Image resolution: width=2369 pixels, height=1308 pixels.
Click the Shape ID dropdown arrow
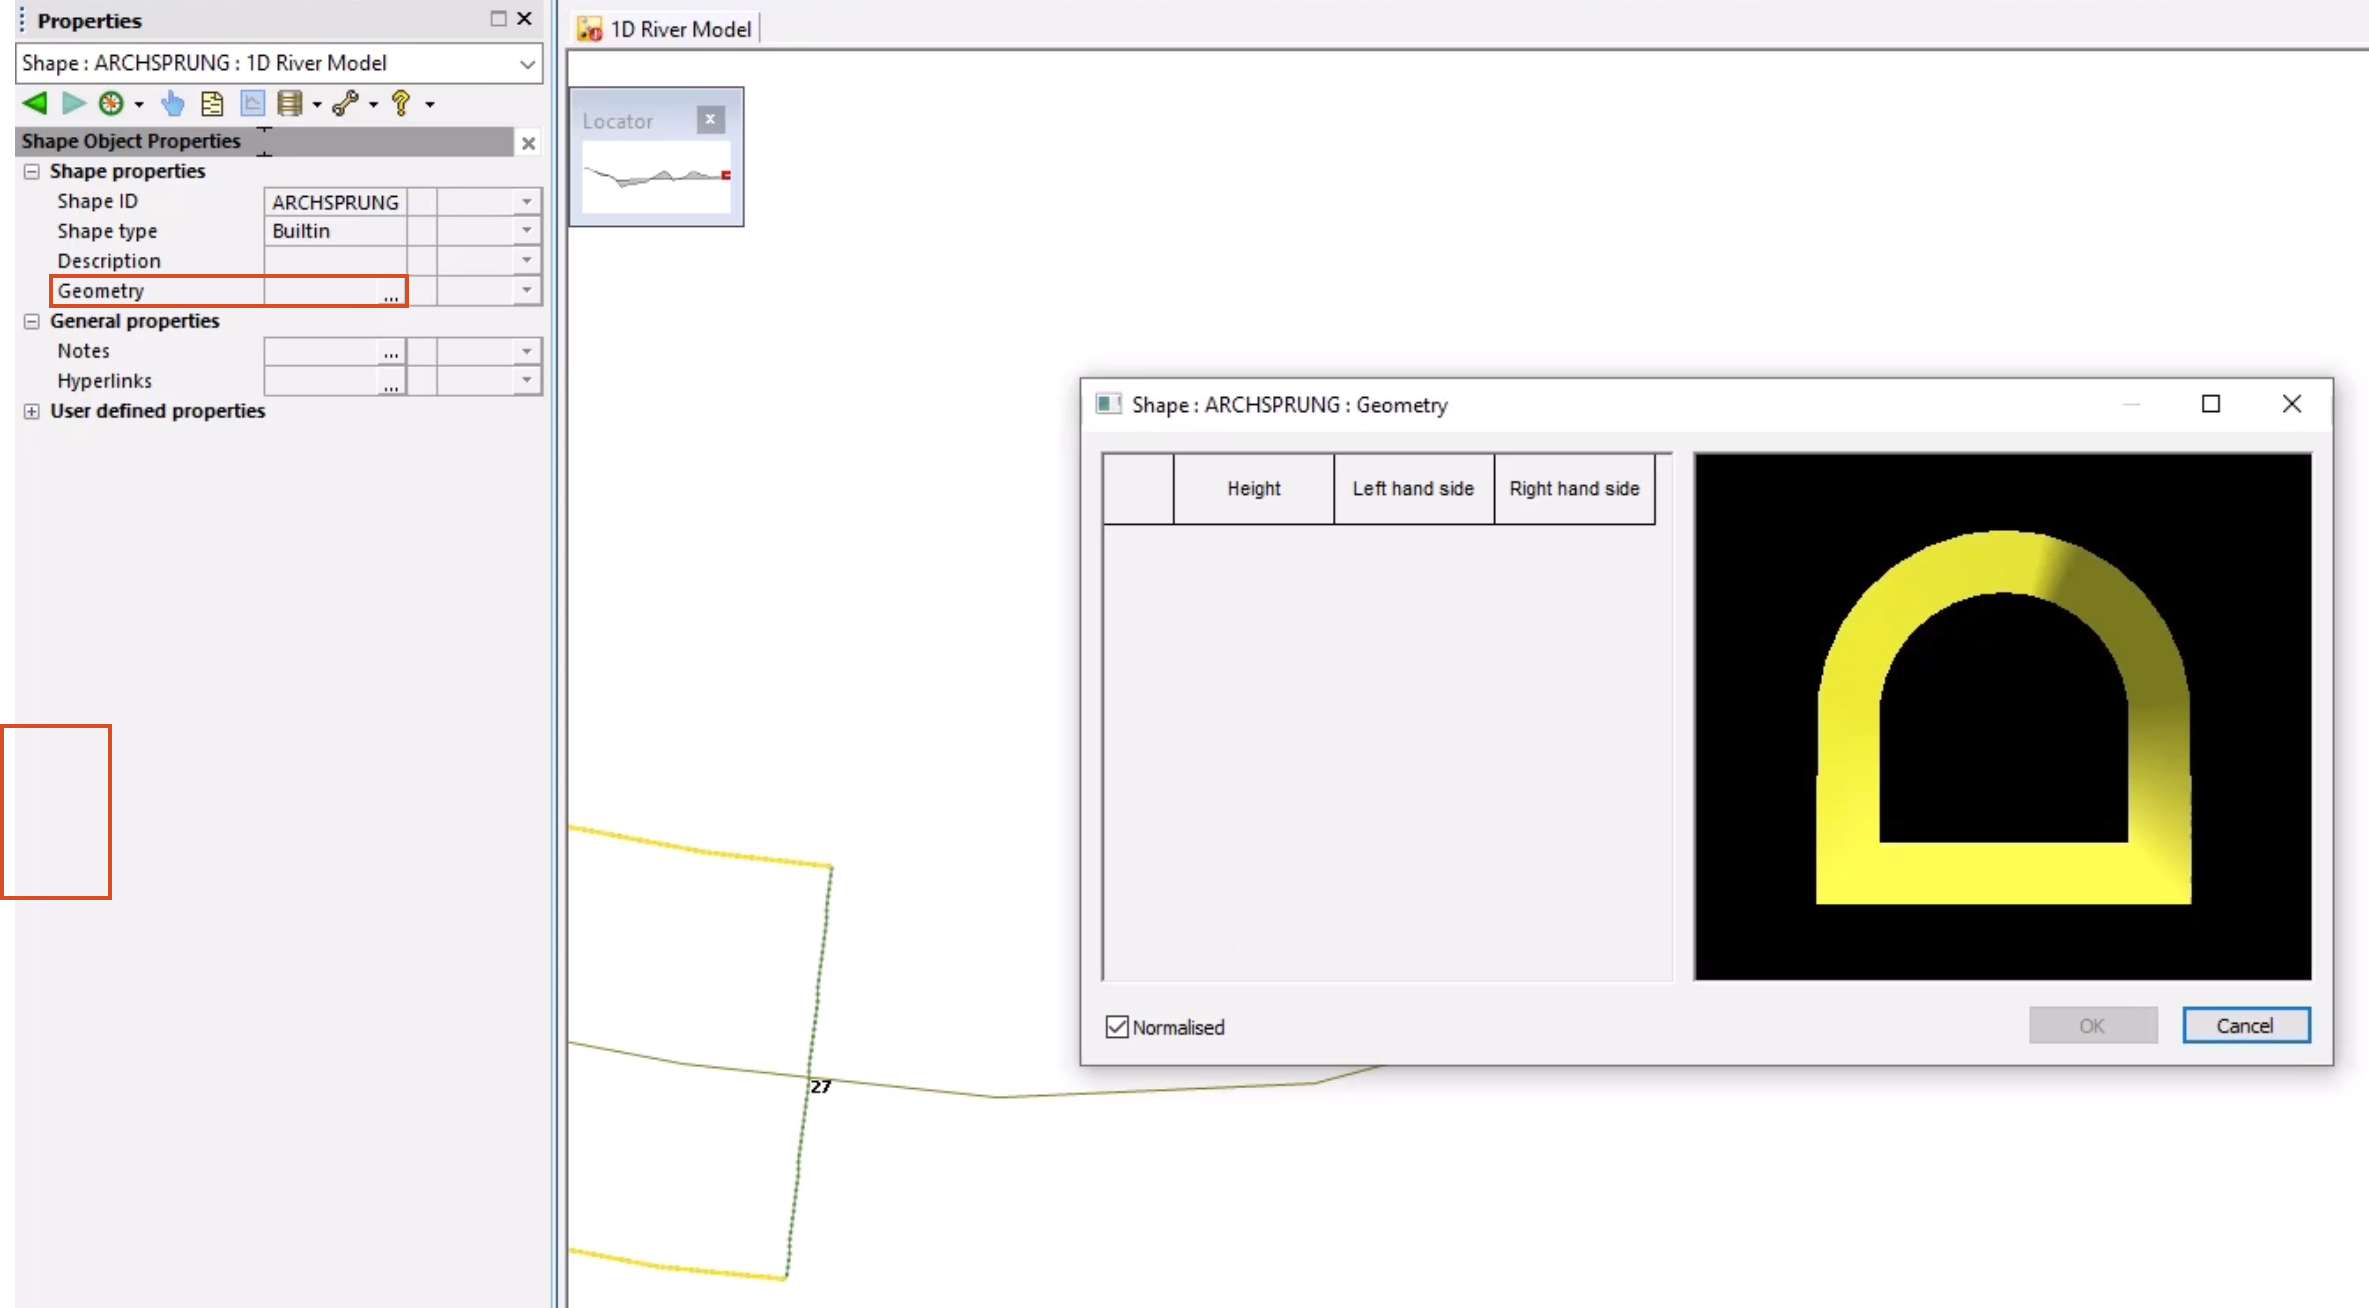pyautogui.click(x=527, y=200)
